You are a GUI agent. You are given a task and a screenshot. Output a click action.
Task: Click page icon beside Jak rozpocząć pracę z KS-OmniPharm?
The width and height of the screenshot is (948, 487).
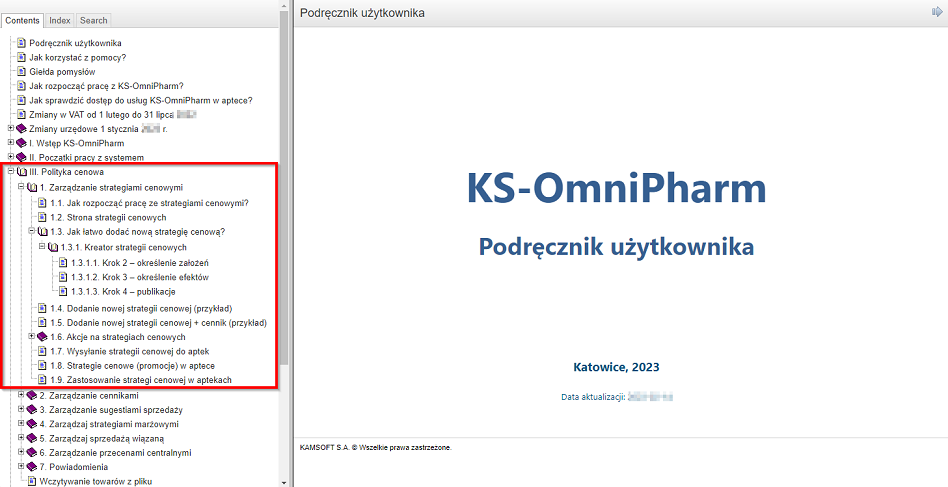click(21, 86)
